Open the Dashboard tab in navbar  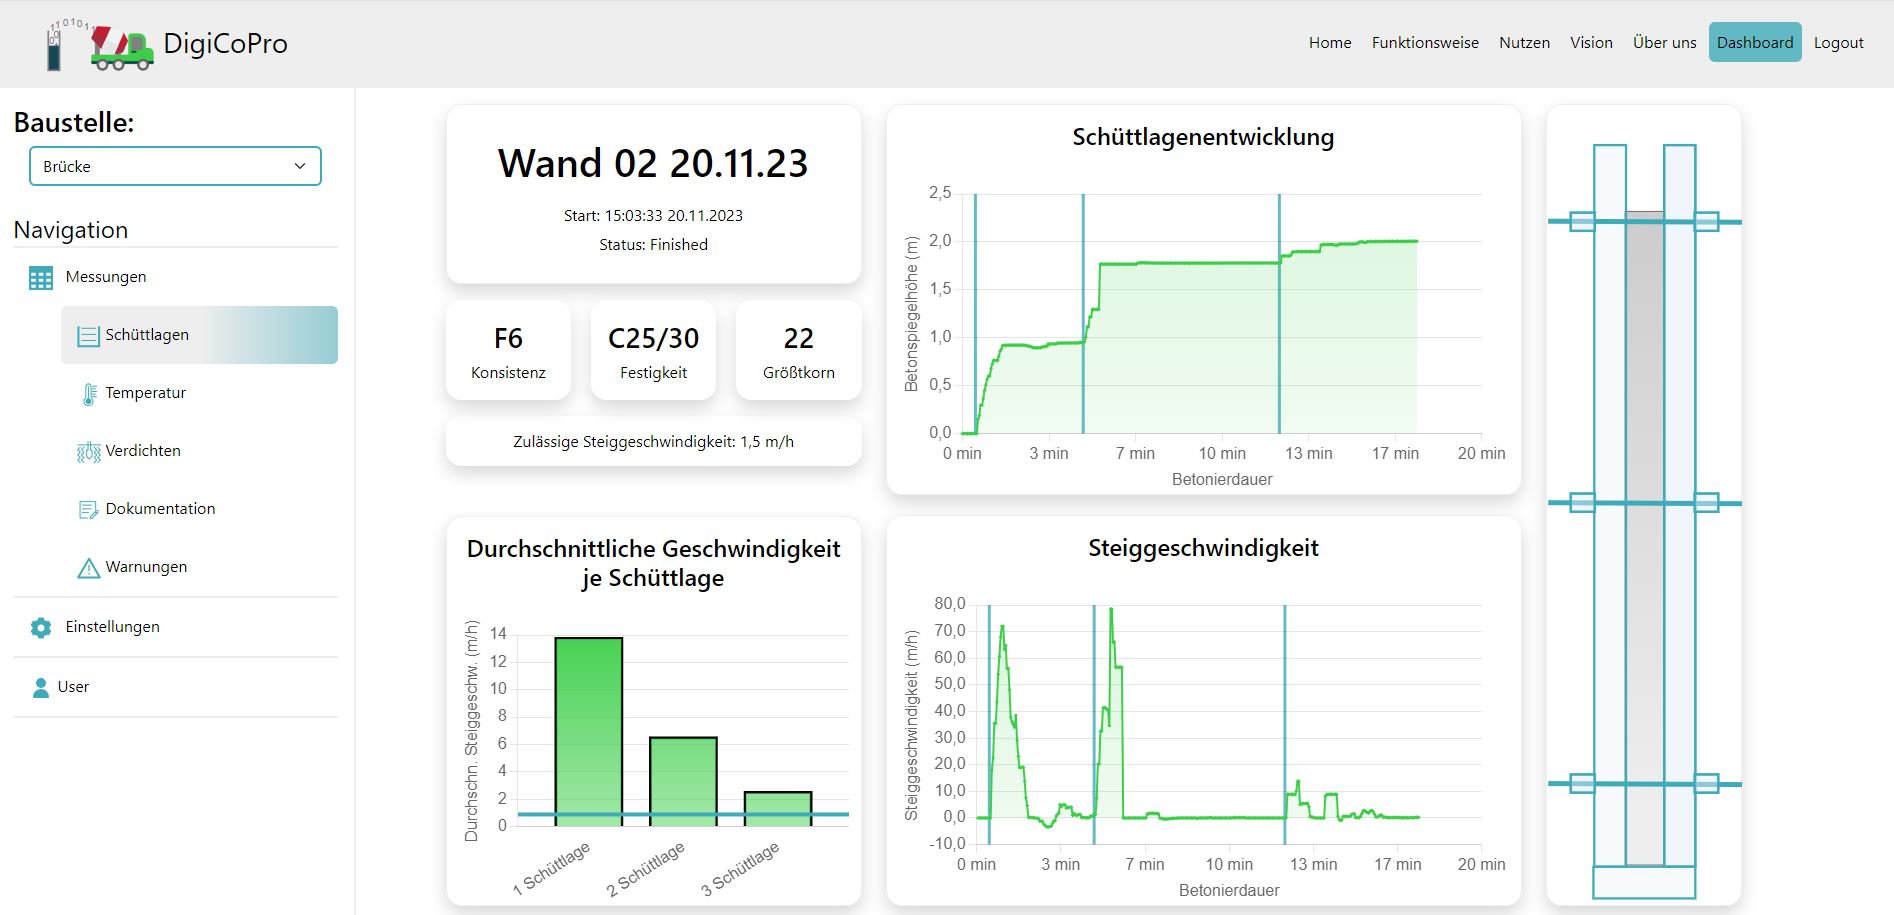coord(1754,42)
